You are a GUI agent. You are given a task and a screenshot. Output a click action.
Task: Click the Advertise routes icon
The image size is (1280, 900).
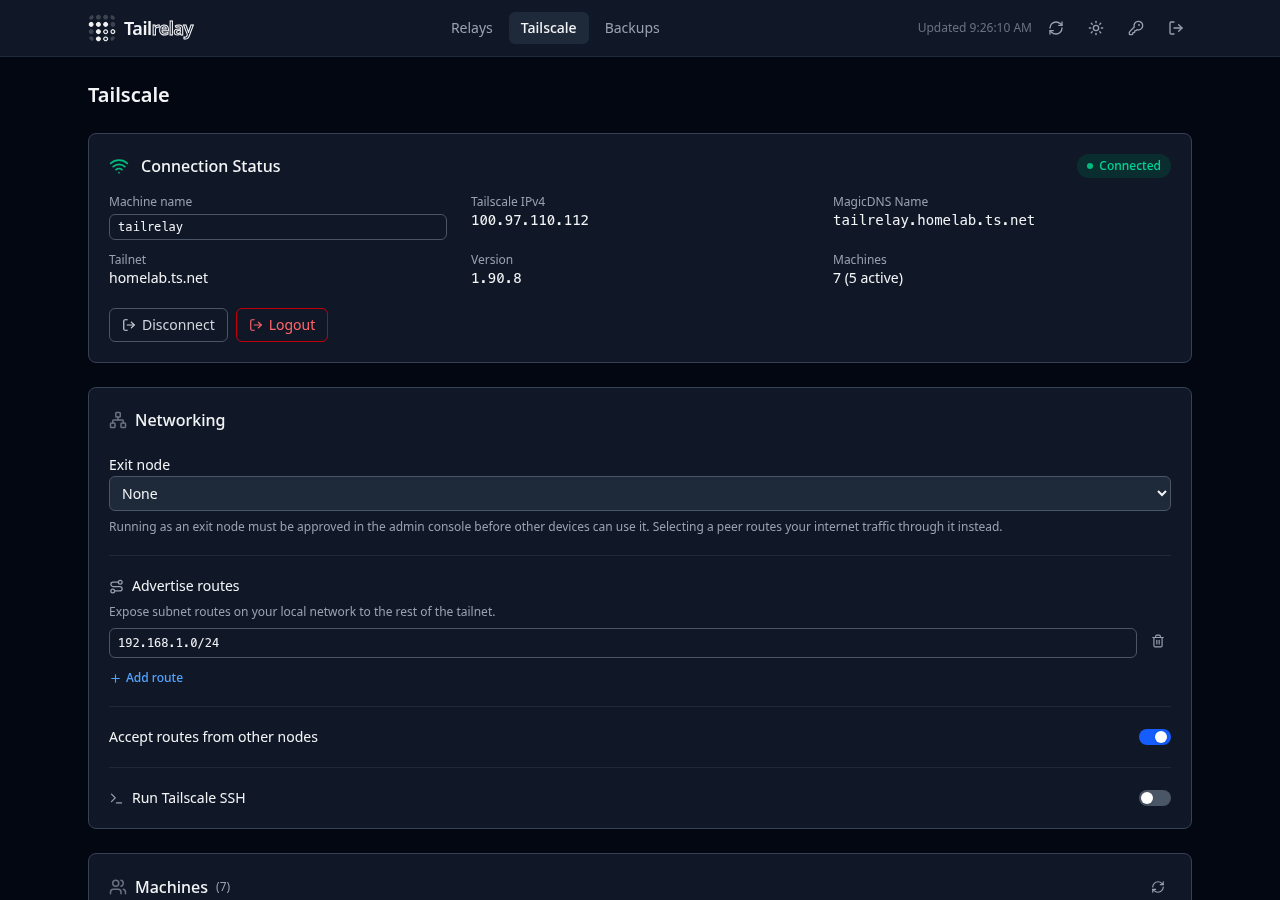pos(117,586)
